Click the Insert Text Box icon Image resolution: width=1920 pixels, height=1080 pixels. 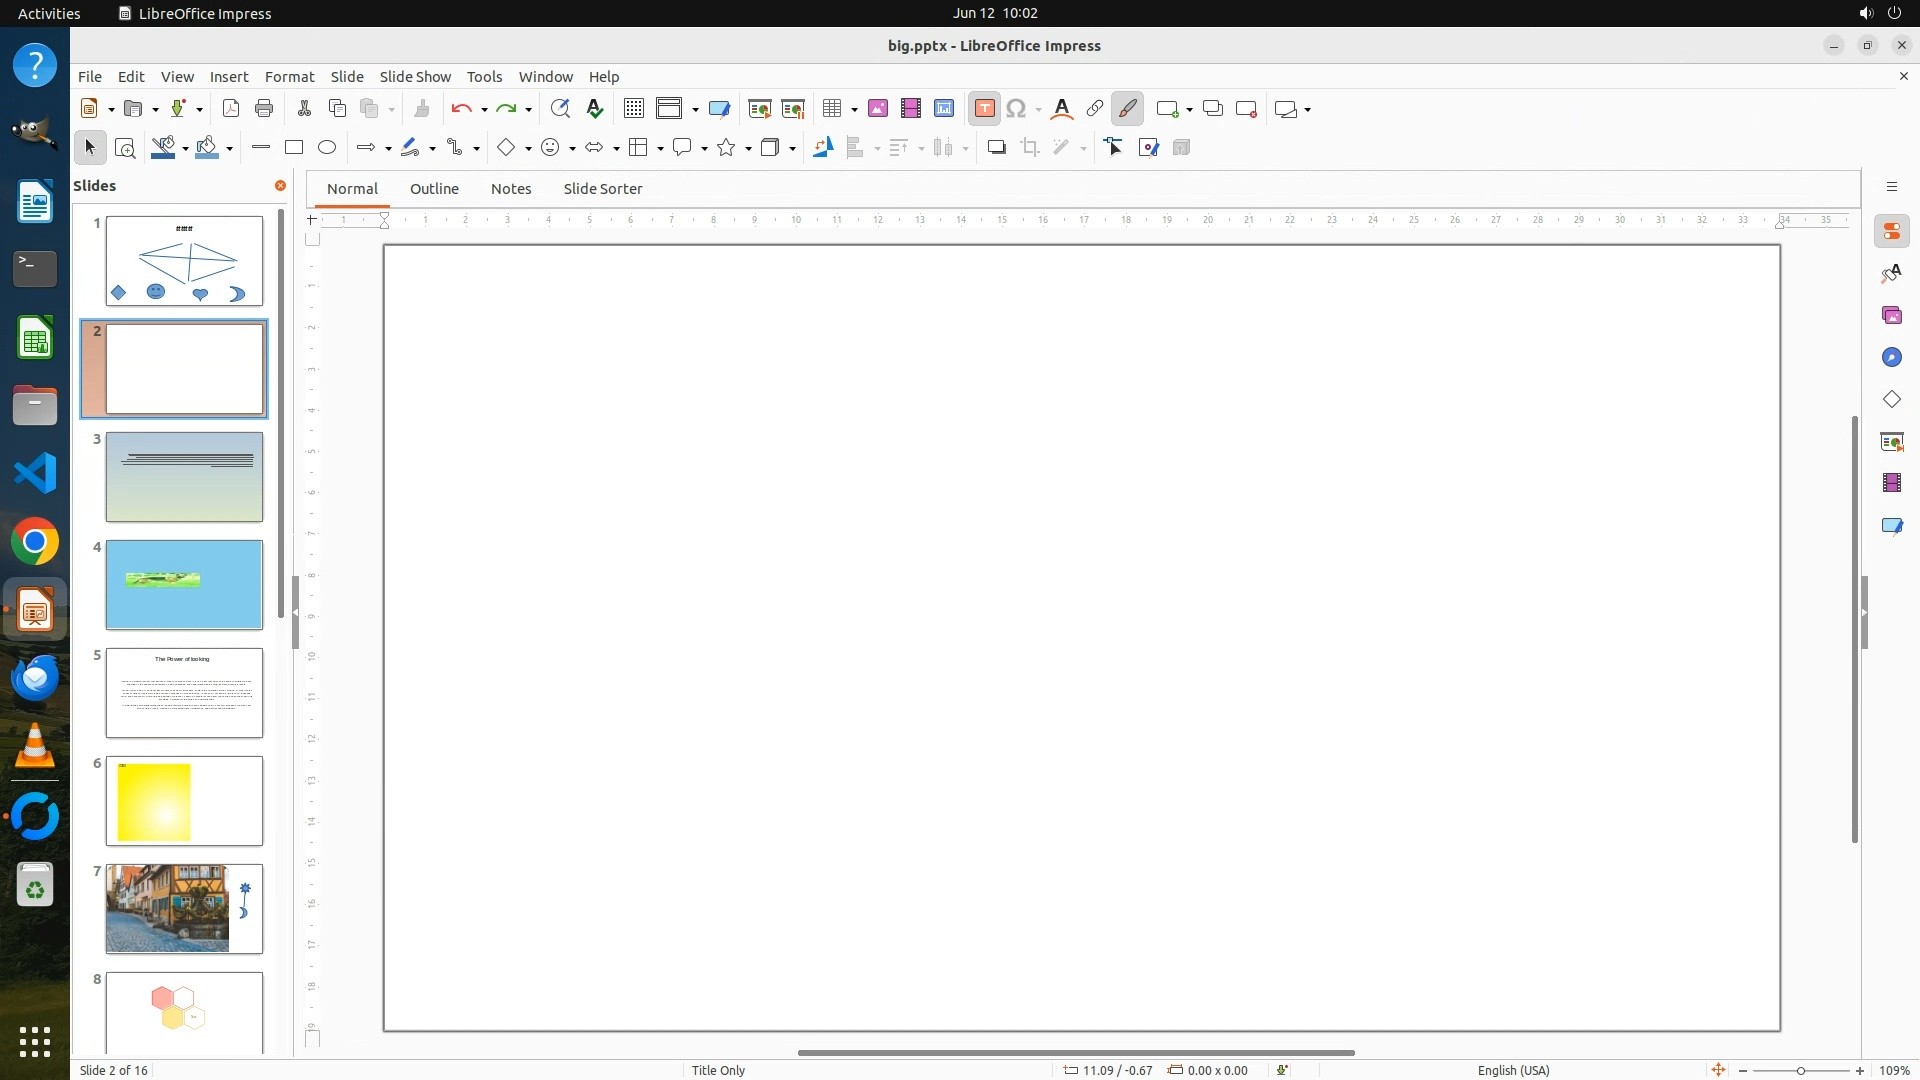pos(984,109)
